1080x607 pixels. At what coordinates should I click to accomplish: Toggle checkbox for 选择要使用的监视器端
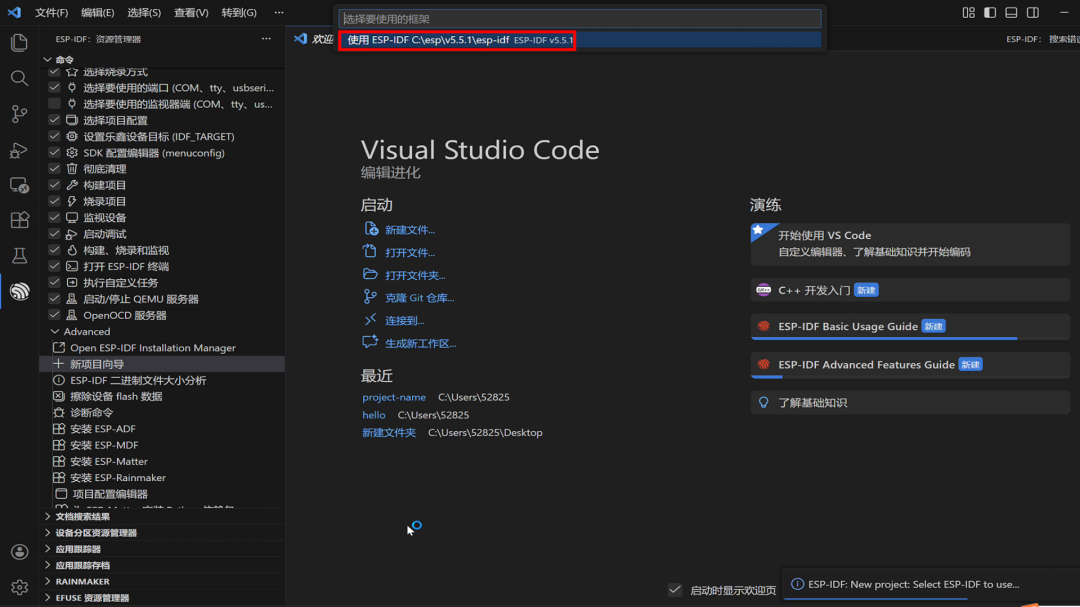coord(54,104)
